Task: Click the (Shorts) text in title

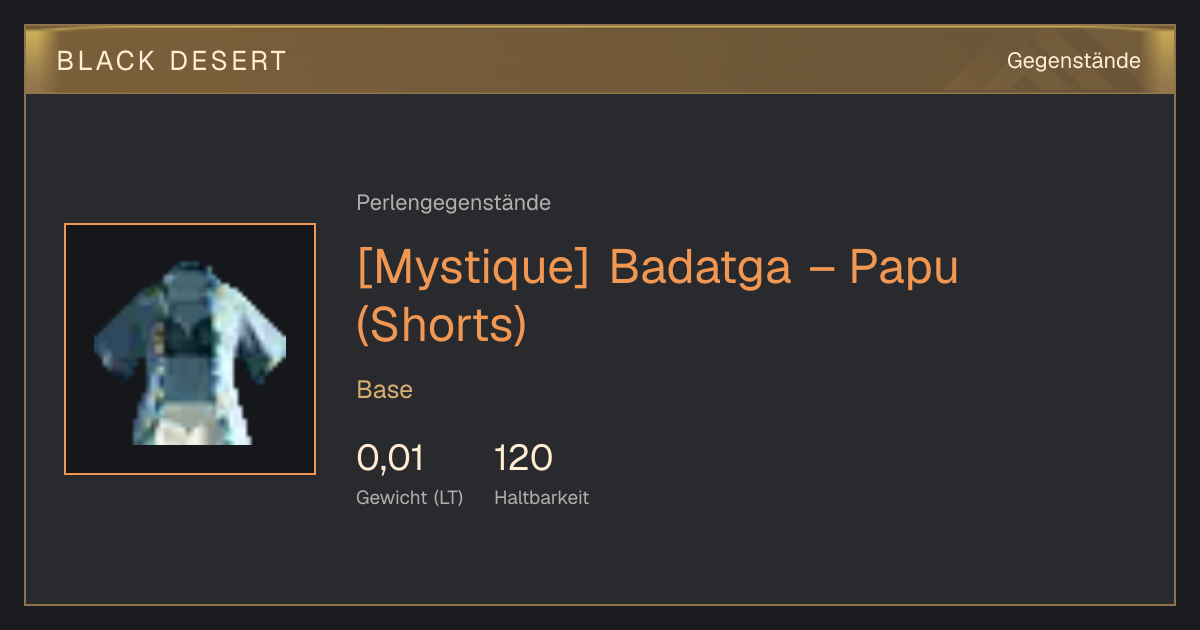Action: (x=441, y=325)
